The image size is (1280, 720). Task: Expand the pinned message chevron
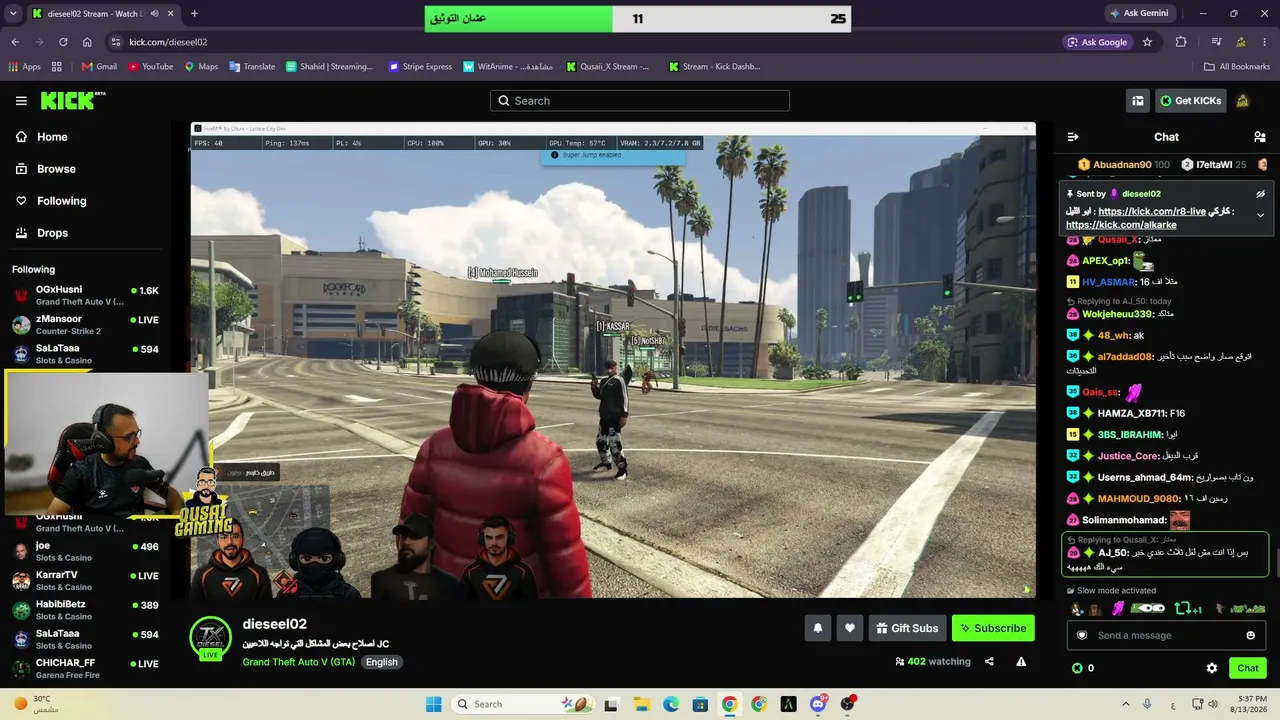(1260, 215)
